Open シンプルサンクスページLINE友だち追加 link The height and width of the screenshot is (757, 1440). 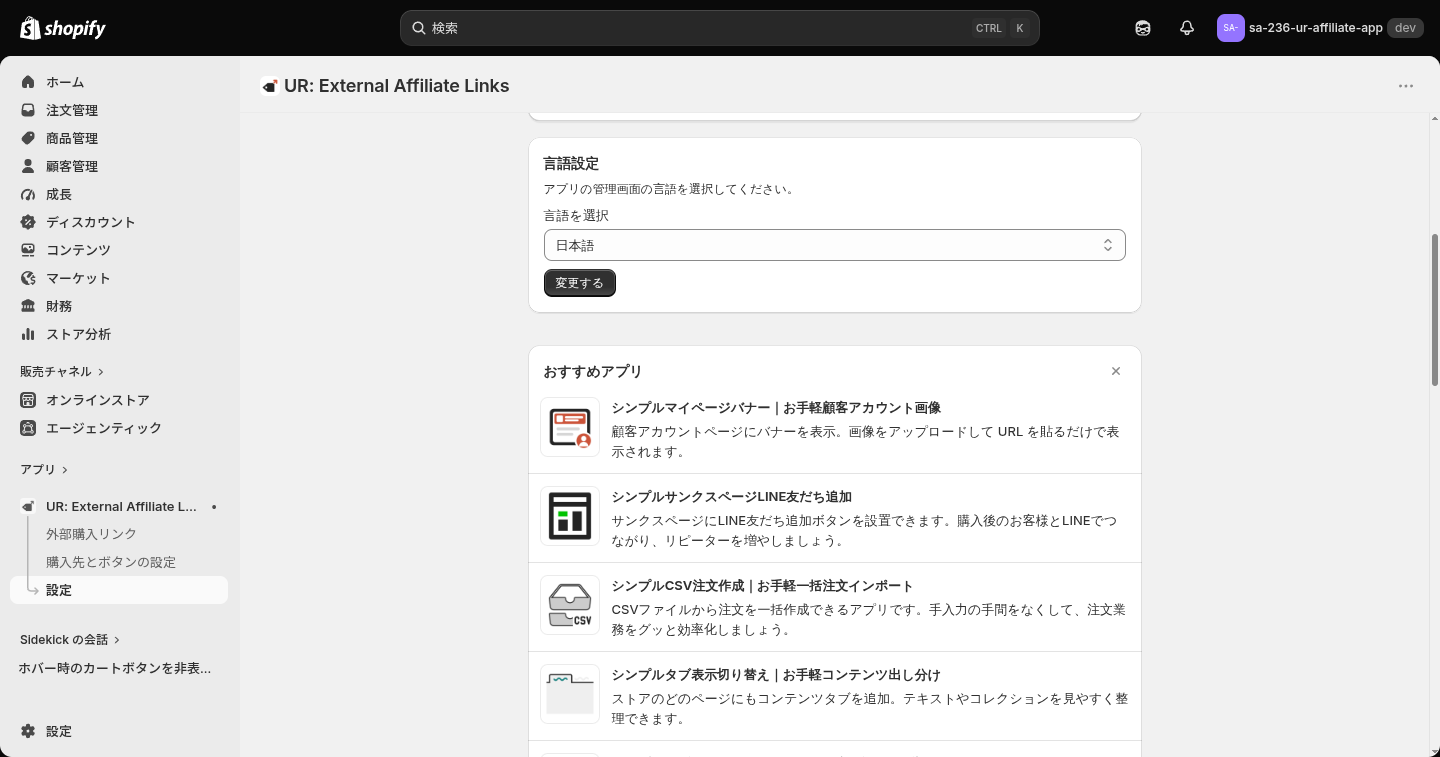point(732,497)
